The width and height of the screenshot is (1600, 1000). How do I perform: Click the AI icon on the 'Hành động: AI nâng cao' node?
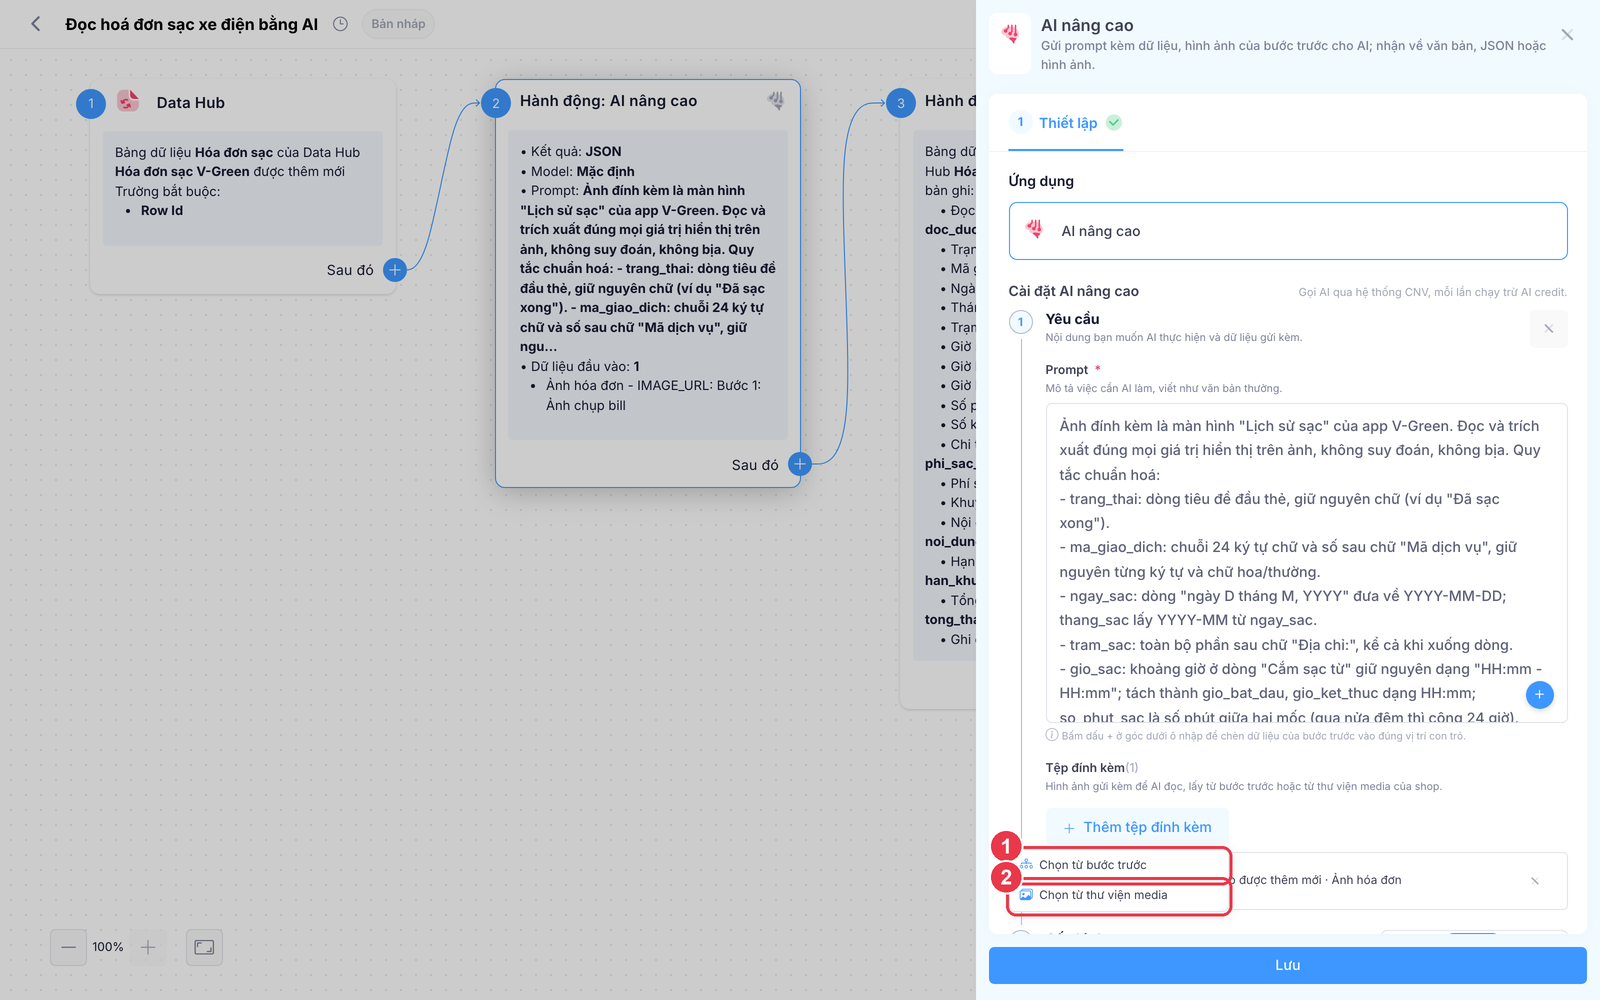(x=776, y=100)
